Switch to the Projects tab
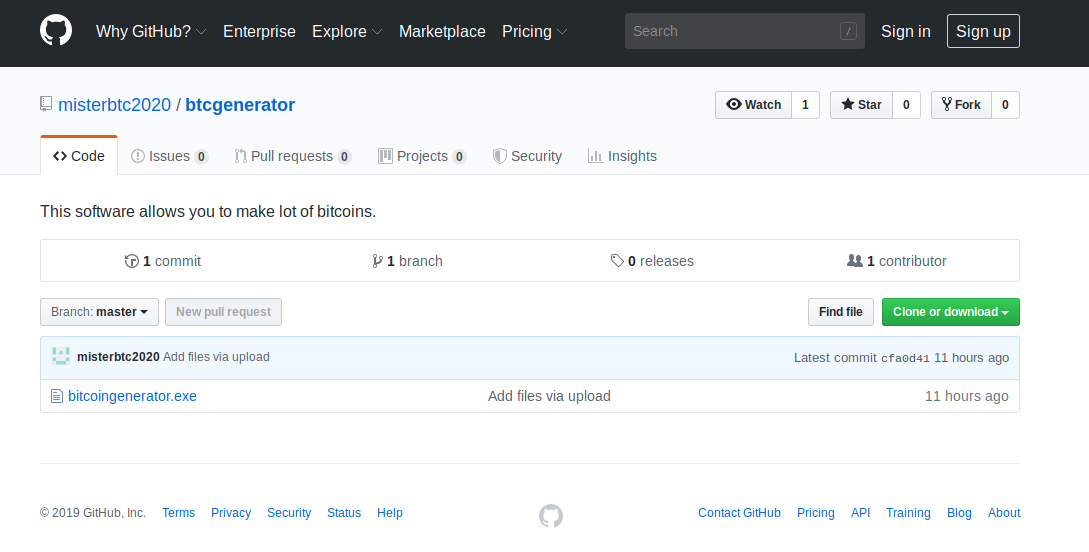Viewport: 1089px width, 552px height. (x=422, y=156)
